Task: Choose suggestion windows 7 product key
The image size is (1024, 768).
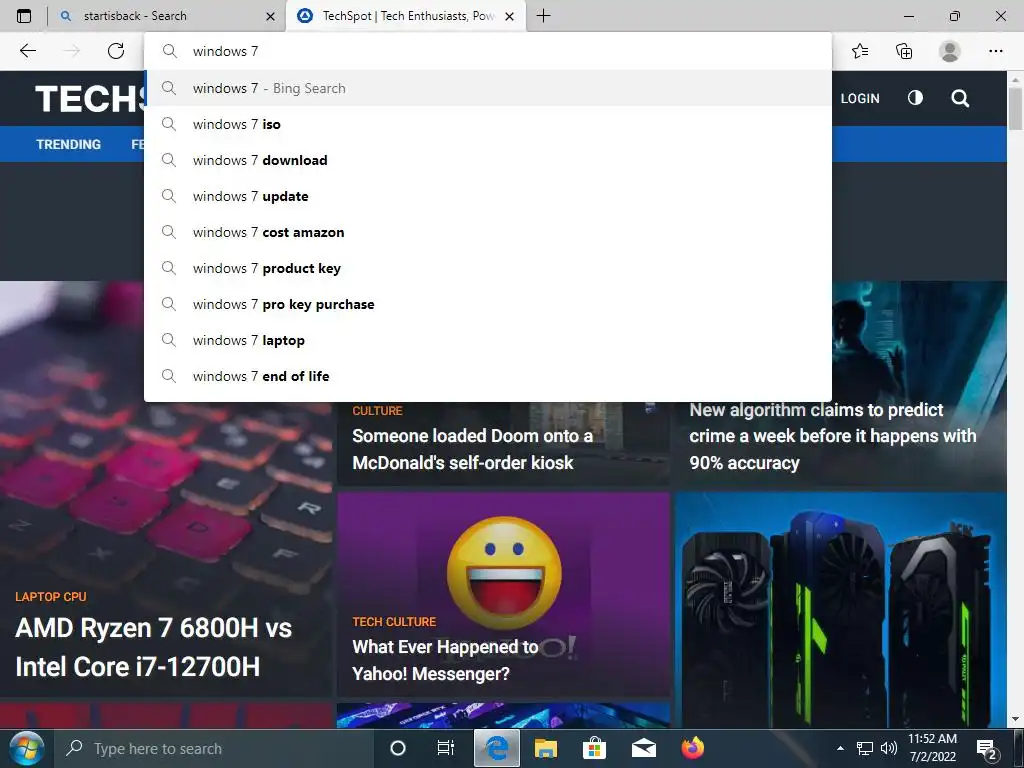Action: [488, 268]
